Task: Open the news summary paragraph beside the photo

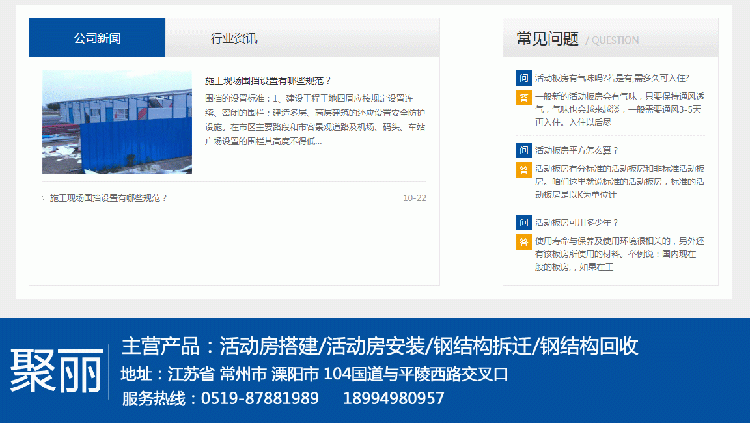Action: tap(315, 119)
